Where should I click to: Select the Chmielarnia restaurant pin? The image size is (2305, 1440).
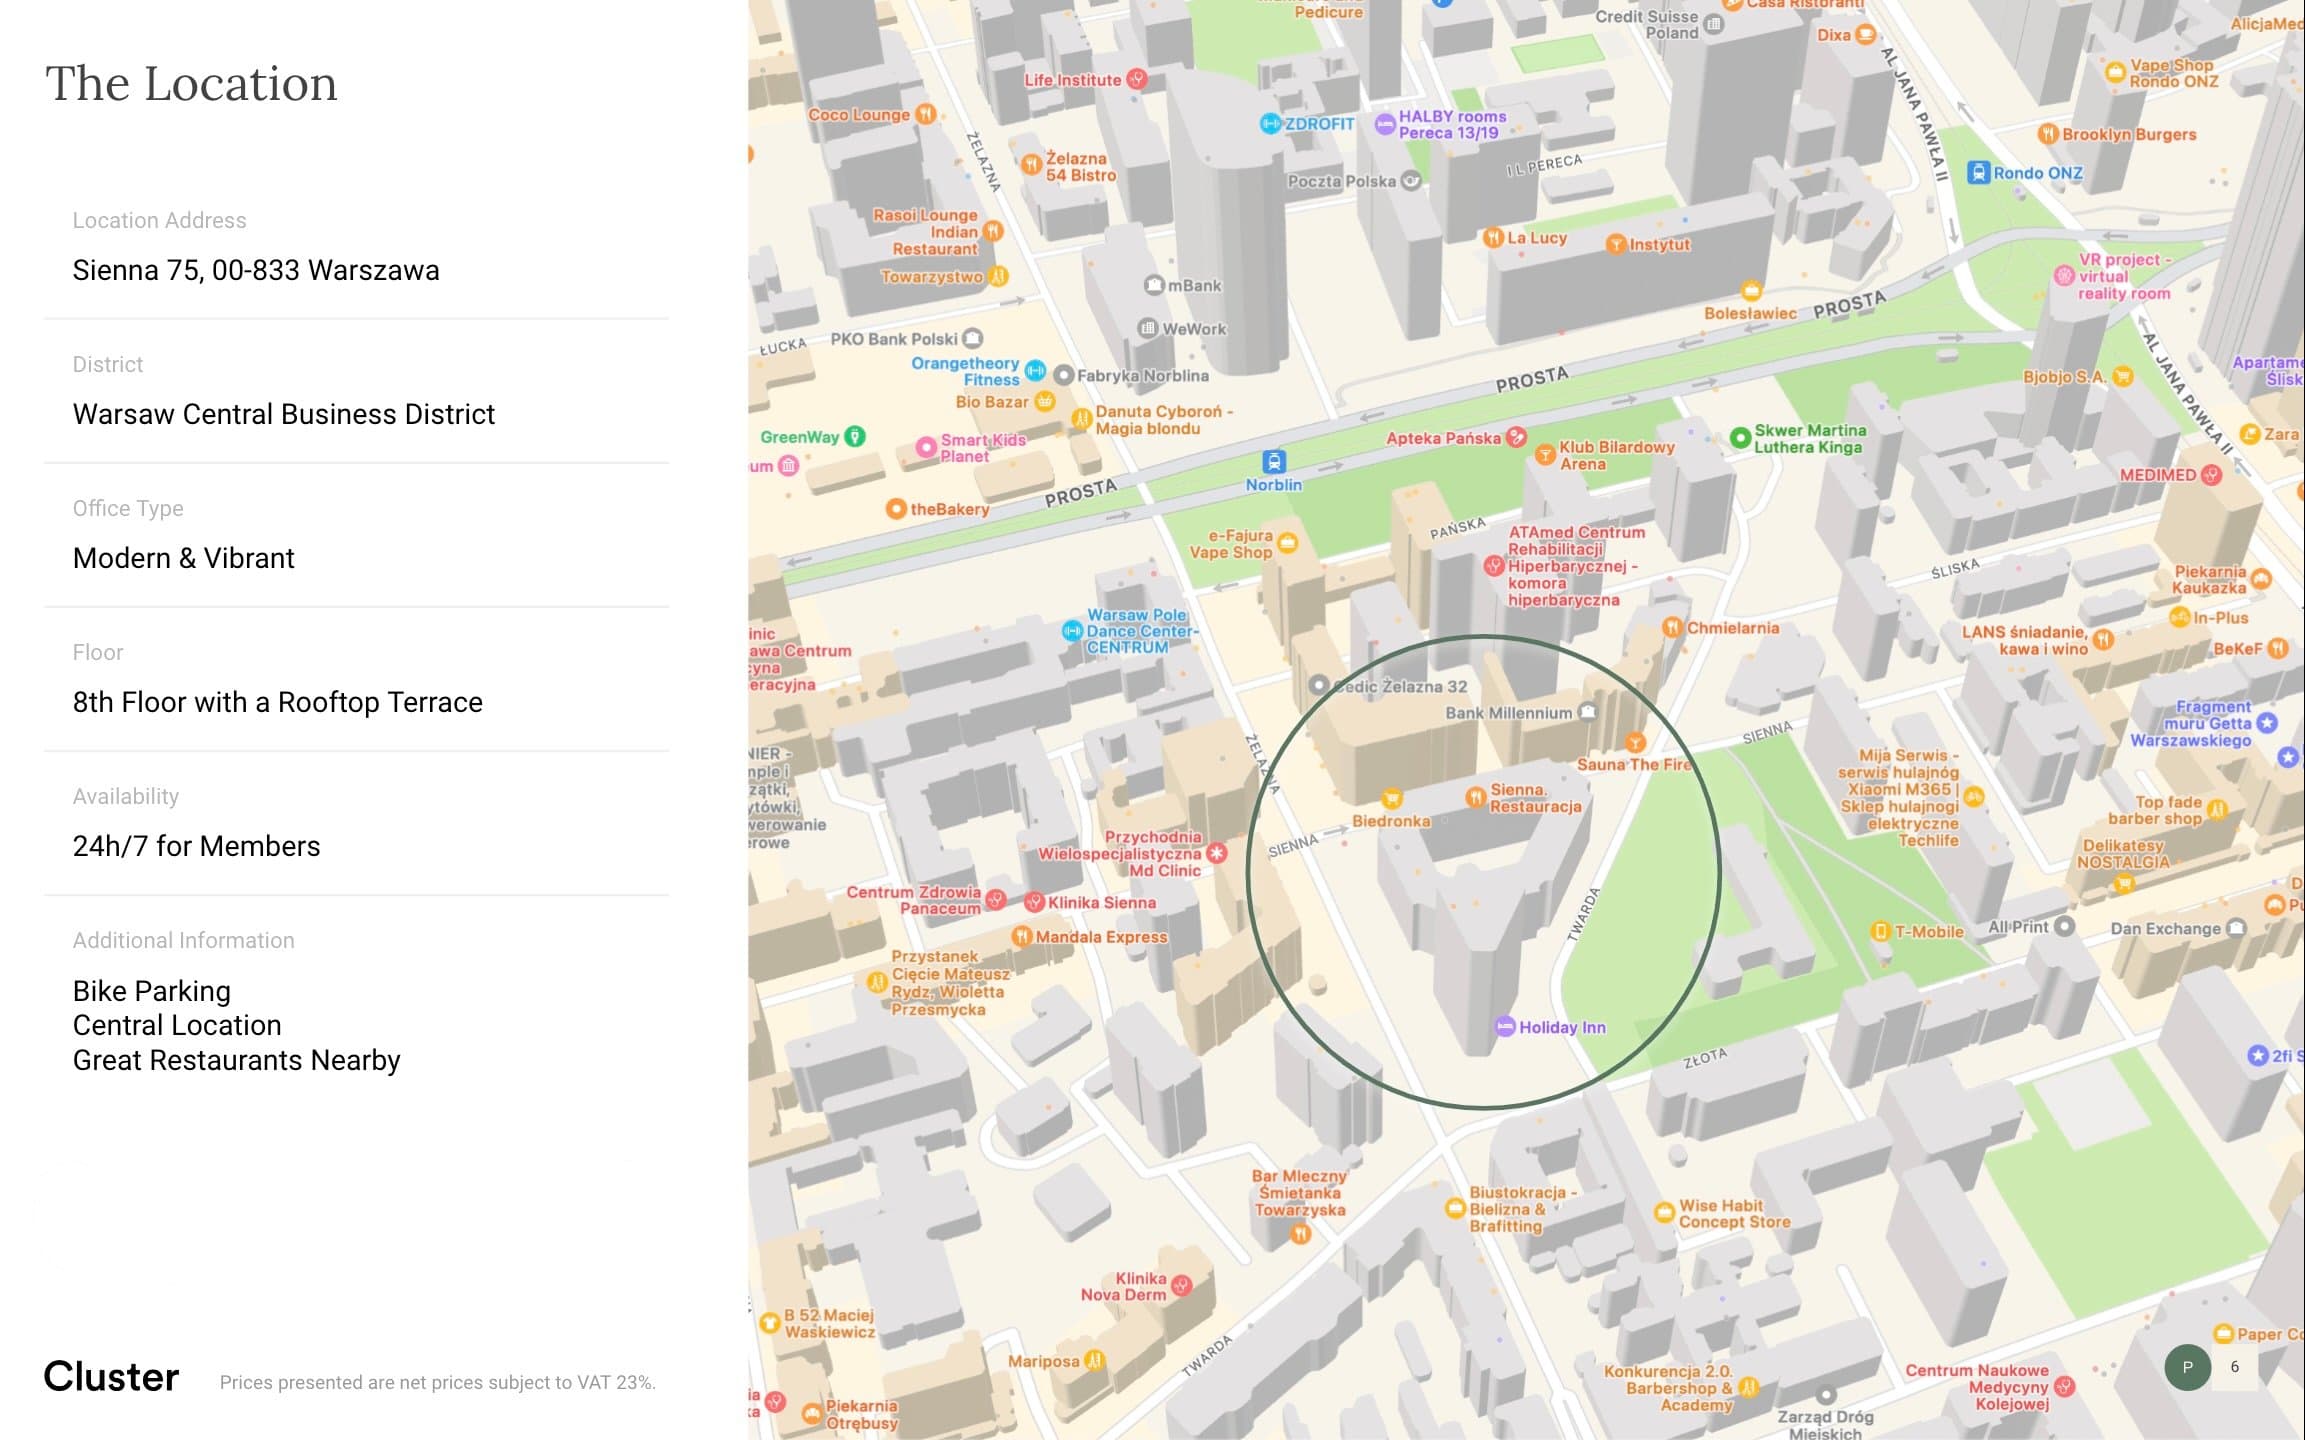[1672, 628]
